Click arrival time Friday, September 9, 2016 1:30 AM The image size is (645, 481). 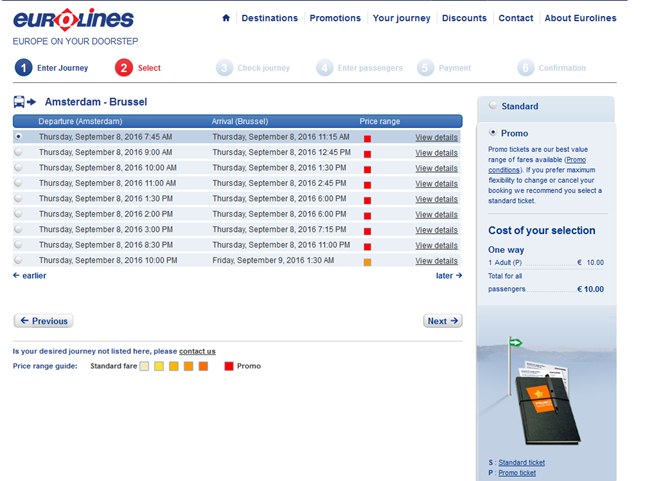tap(273, 260)
